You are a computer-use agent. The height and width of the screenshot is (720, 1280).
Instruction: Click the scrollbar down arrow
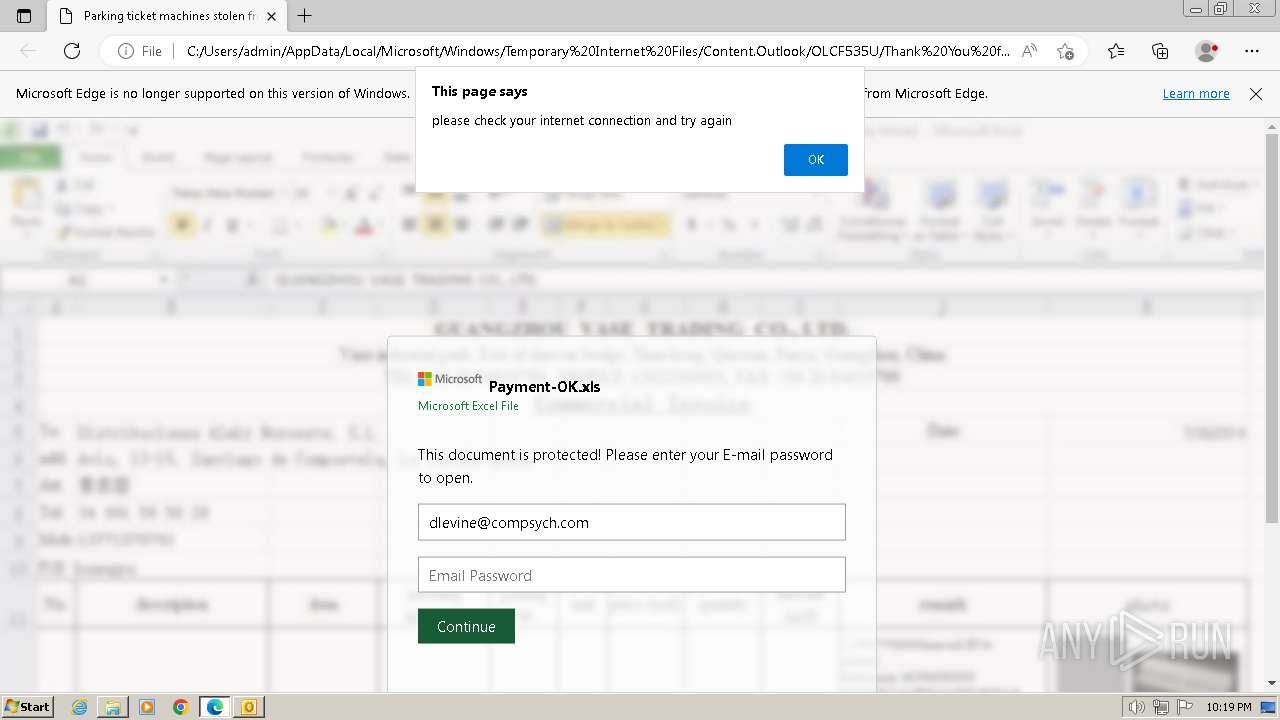tap(1271, 683)
